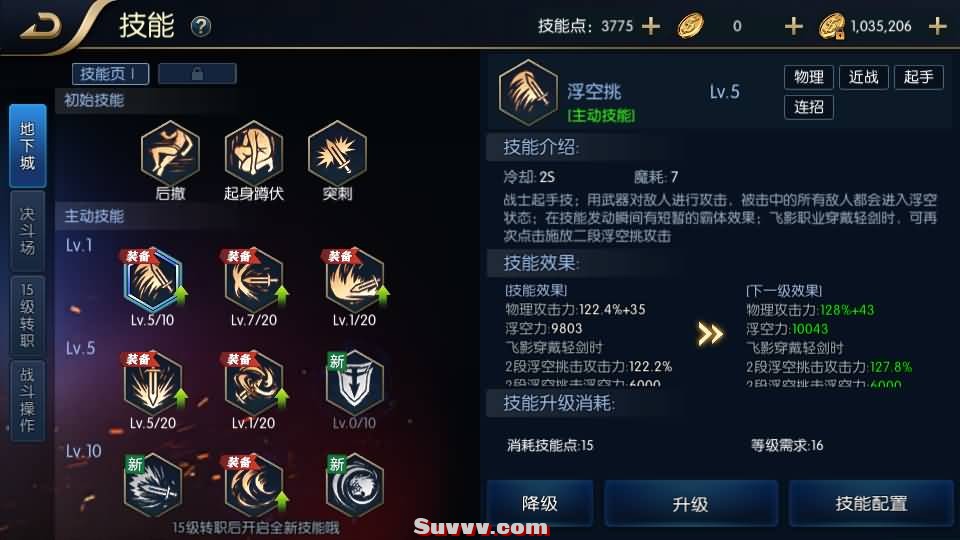Image resolution: width=960 pixels, height=540 pixels.
Task: Select the Lv.5/20 ground stab skill icon
Action: (152, 384)
